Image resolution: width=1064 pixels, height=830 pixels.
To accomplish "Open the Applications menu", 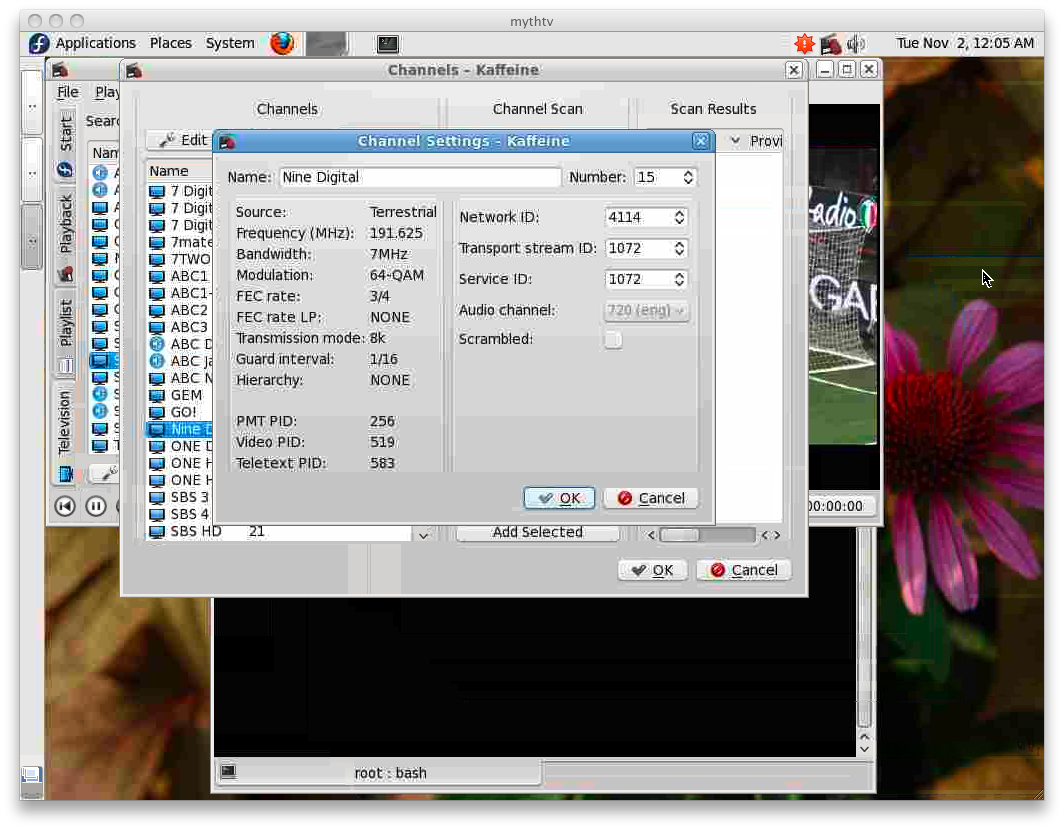I will tap(95, 43).
